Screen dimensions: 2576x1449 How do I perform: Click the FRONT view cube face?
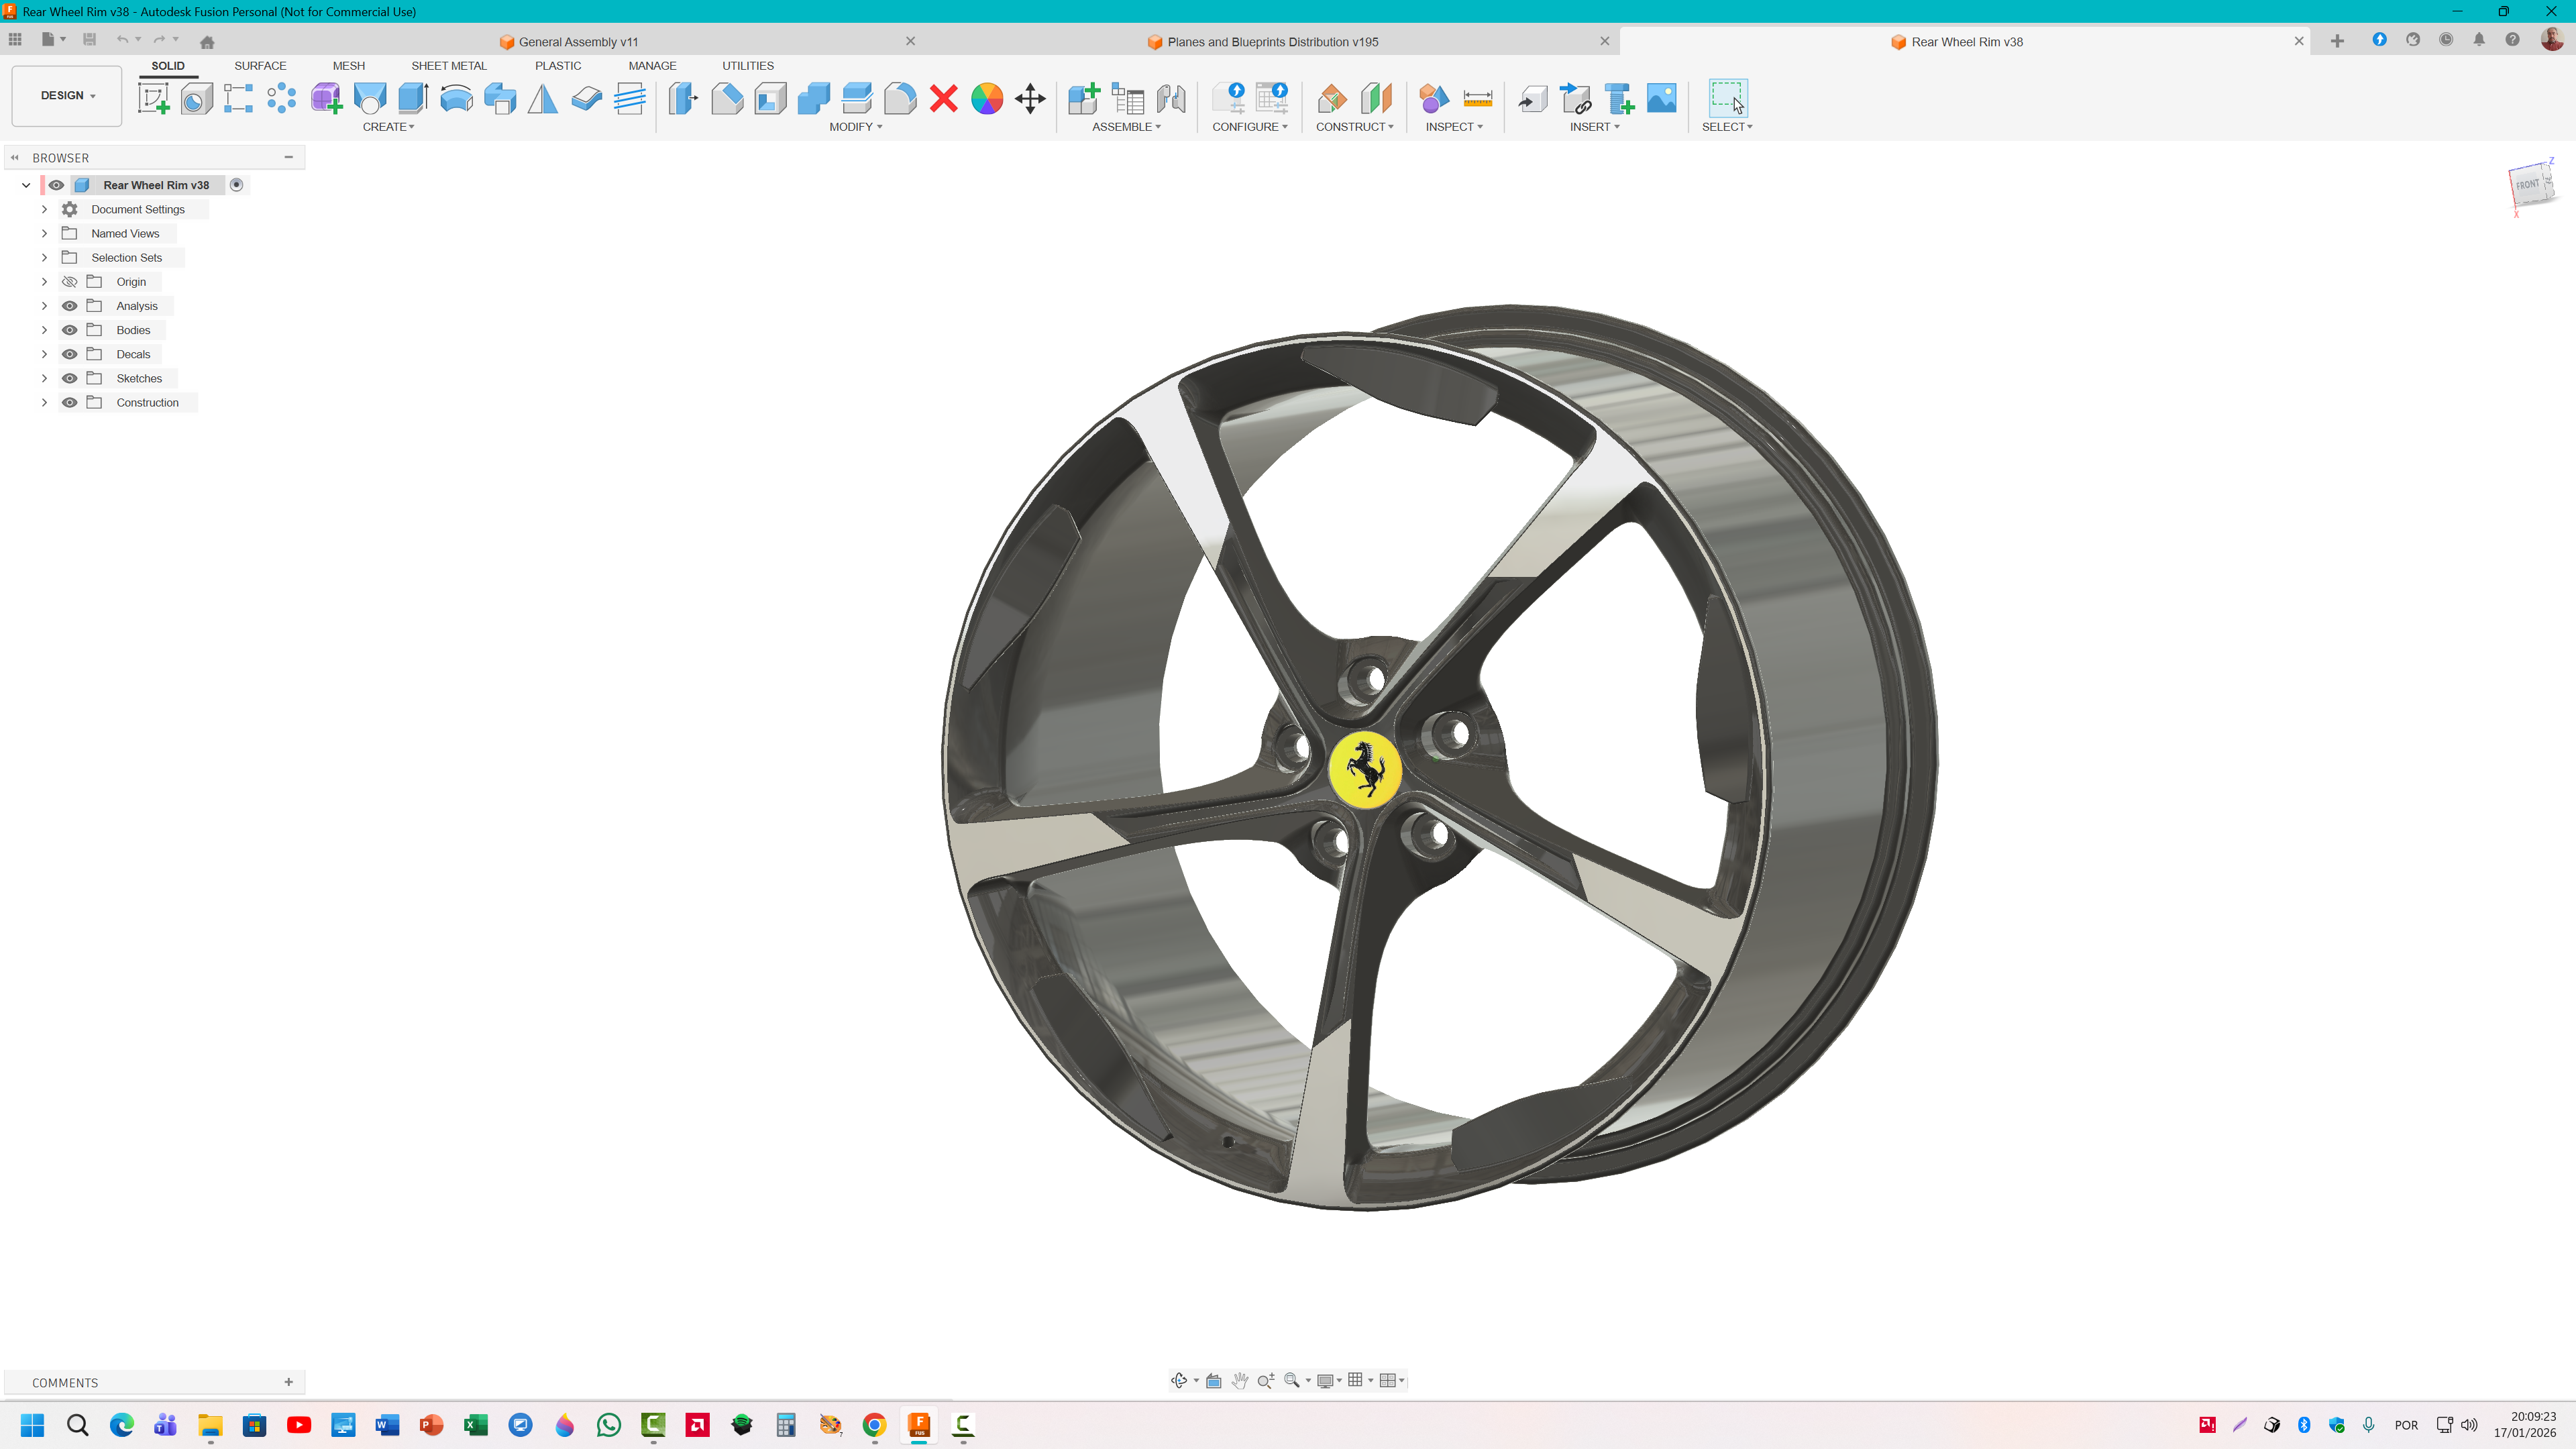tap(2527, 185)
